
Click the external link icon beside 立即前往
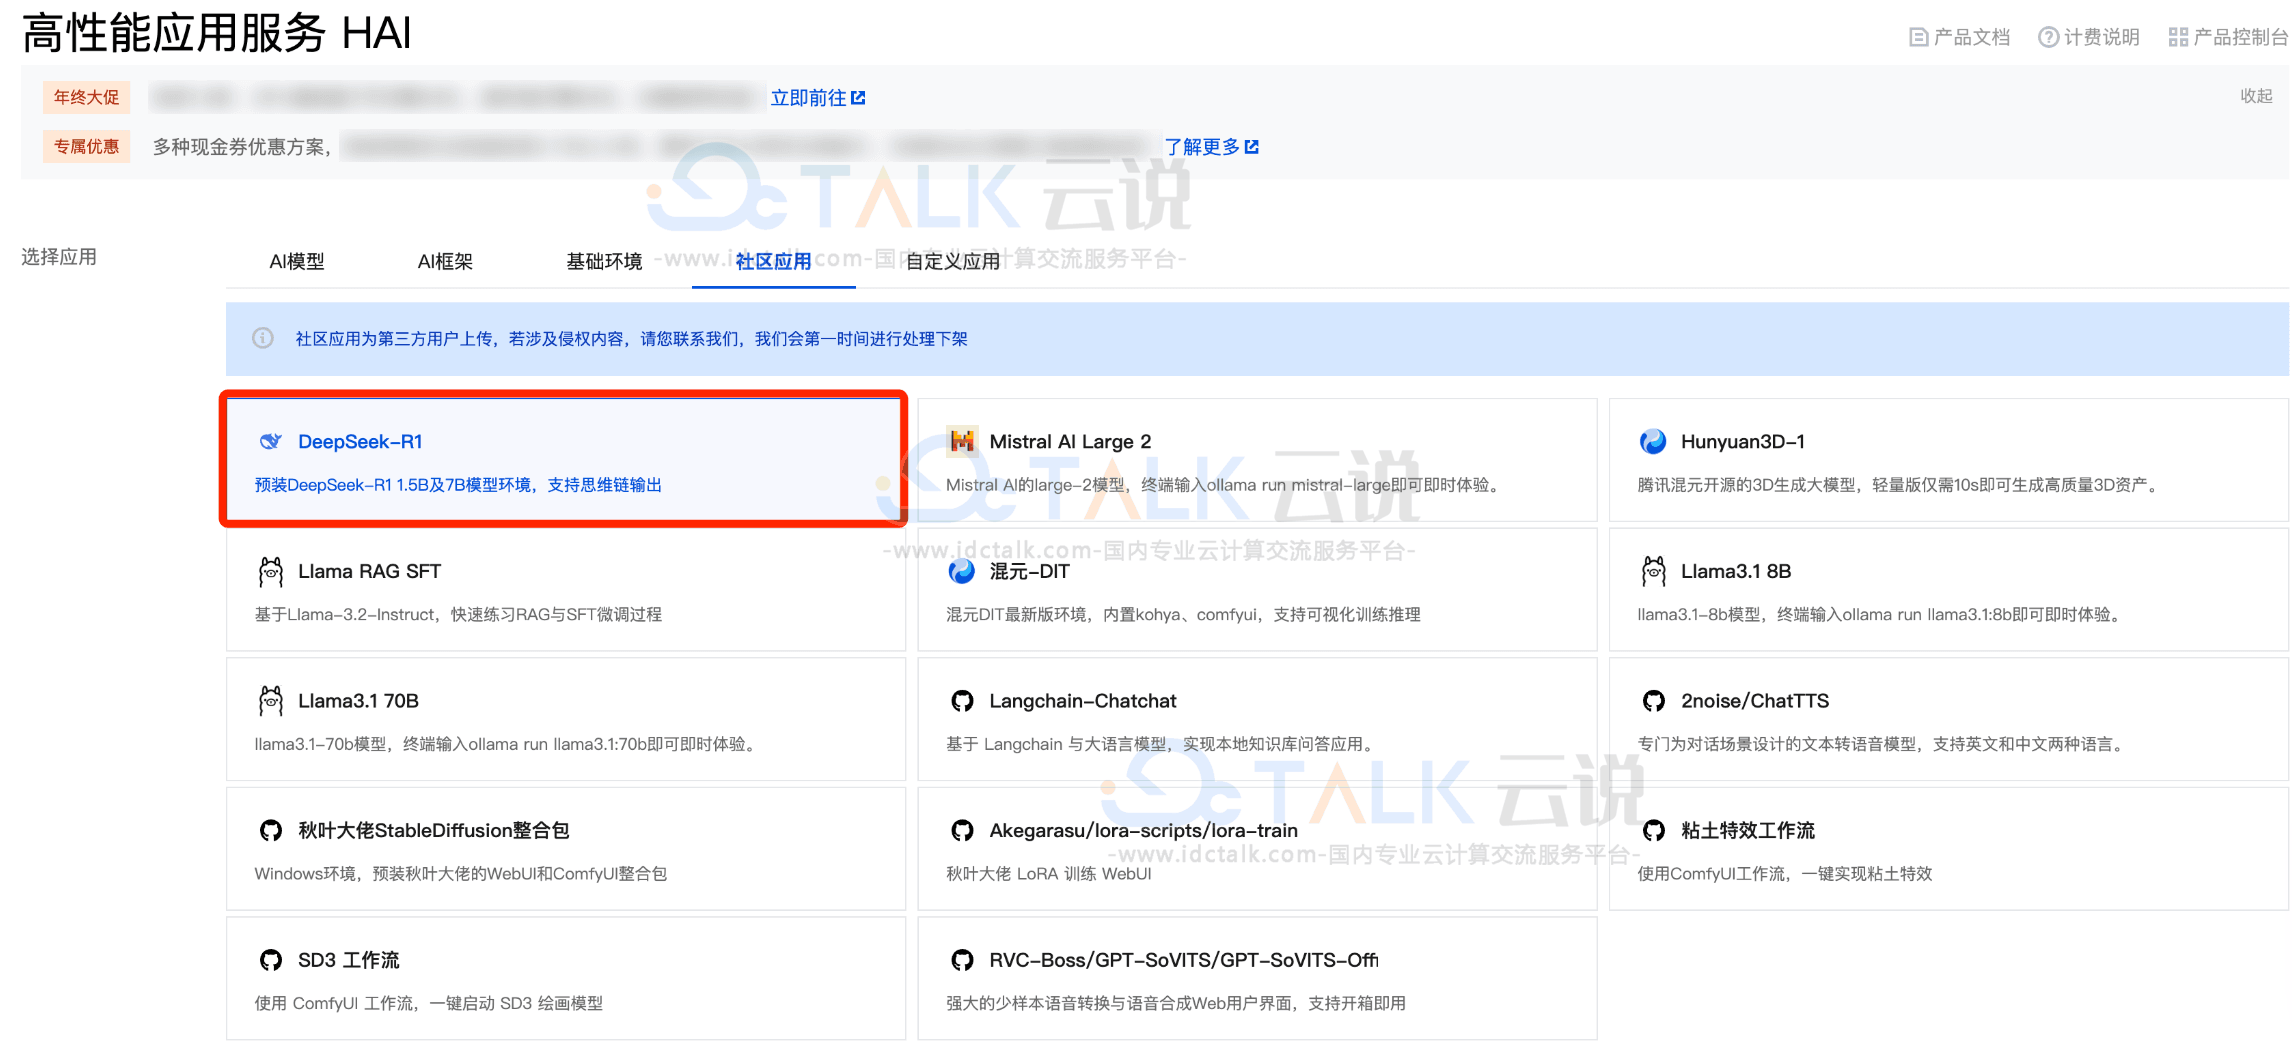point(858,98)
